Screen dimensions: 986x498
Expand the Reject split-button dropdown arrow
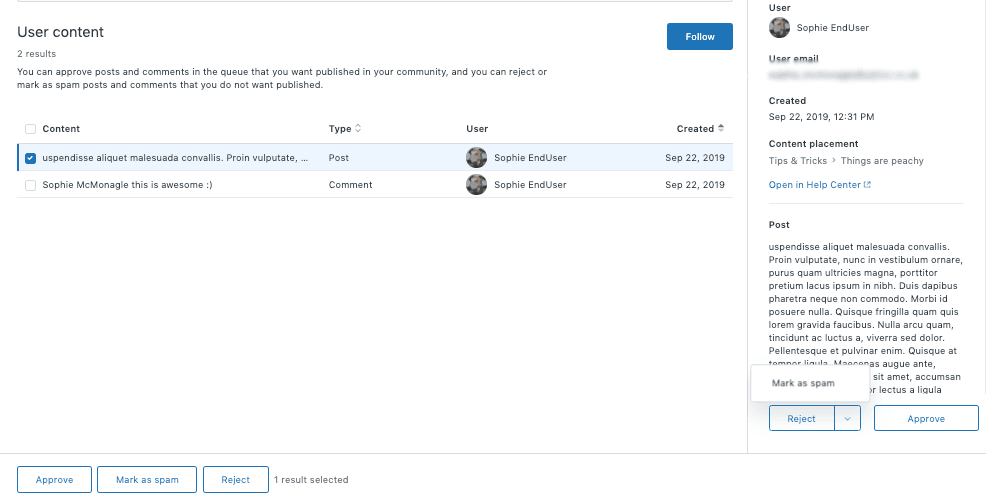848,419
